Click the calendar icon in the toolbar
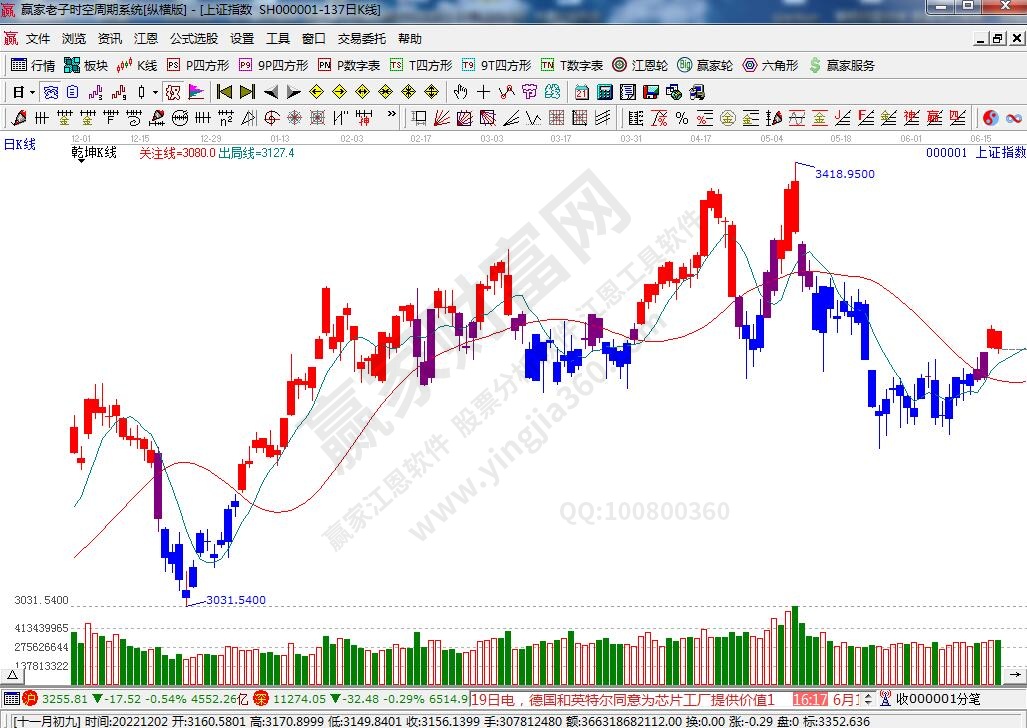The width and height of the screenshot is (1027, 728). tap(582, 92)
